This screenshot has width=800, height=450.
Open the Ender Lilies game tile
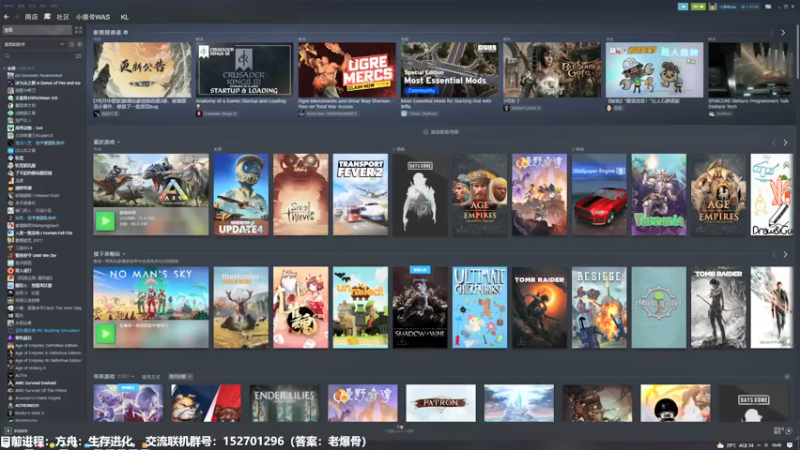(x=284, y=403)
